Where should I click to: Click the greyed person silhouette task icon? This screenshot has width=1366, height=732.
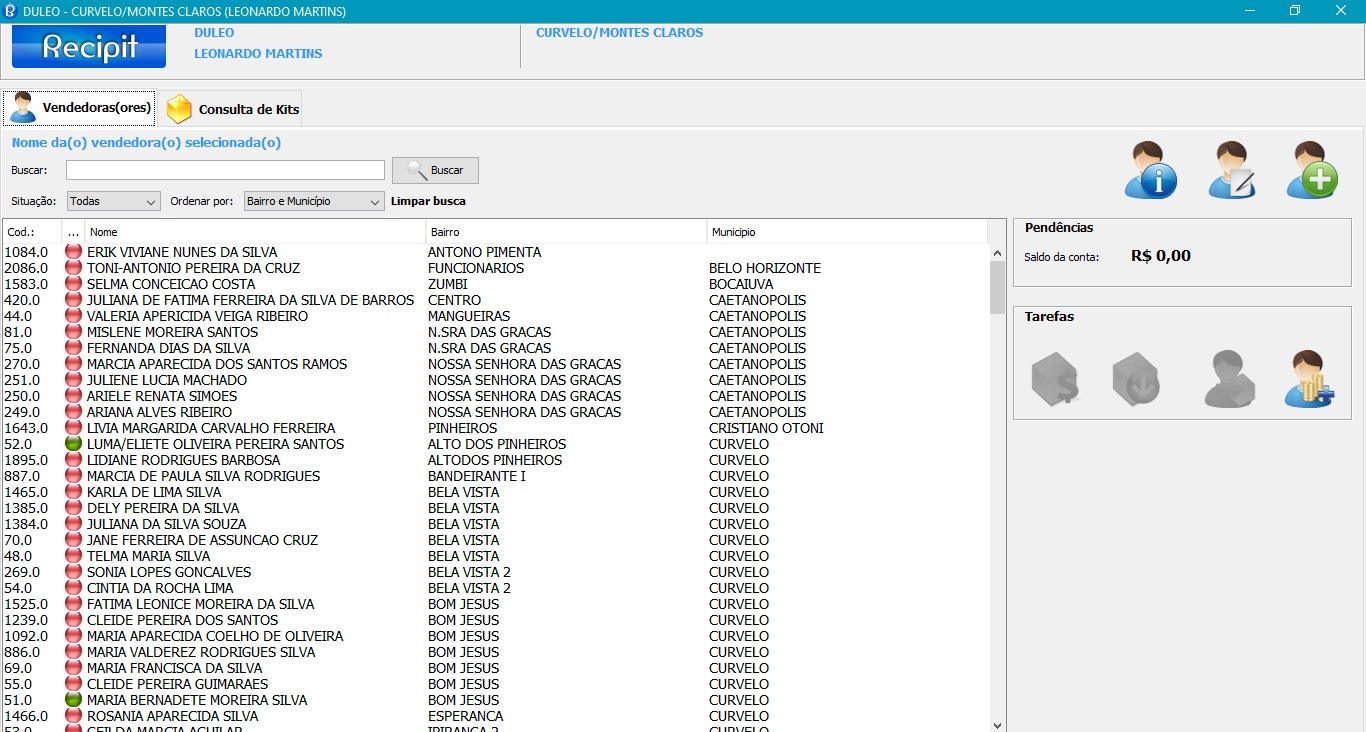(1229, 379)
